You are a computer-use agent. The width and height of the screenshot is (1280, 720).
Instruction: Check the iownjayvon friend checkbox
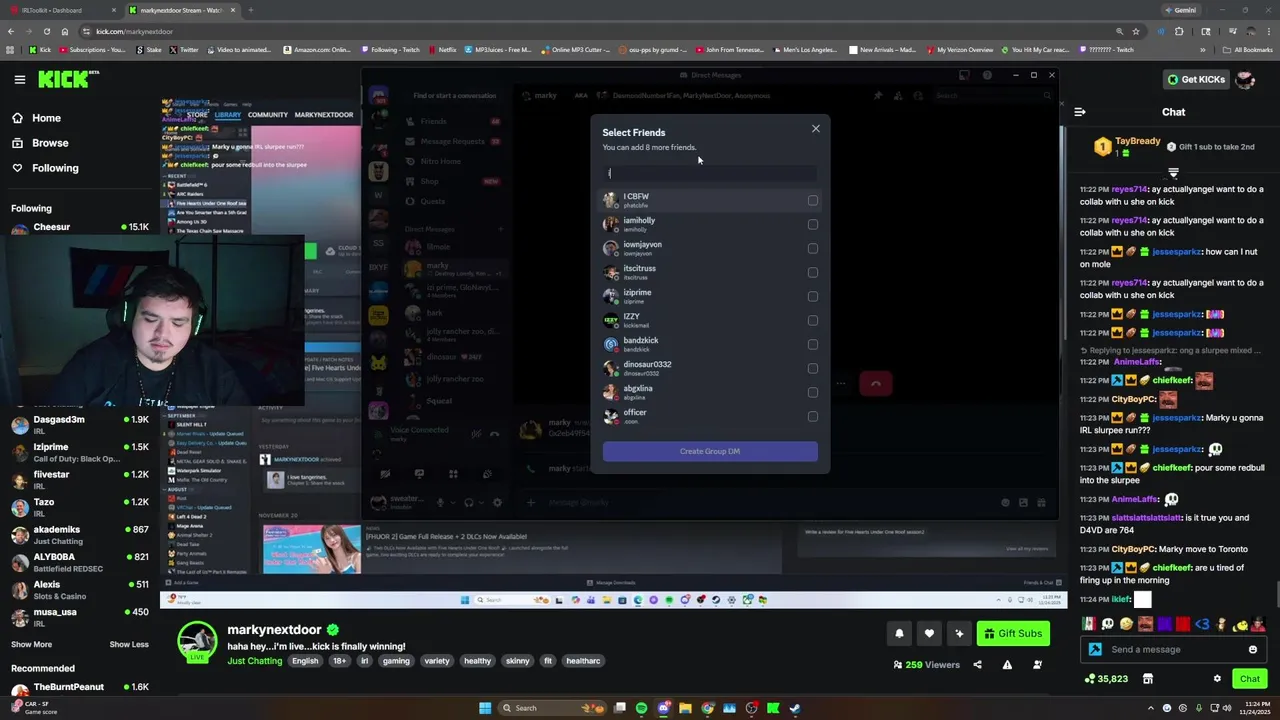[x=813, y=249]
